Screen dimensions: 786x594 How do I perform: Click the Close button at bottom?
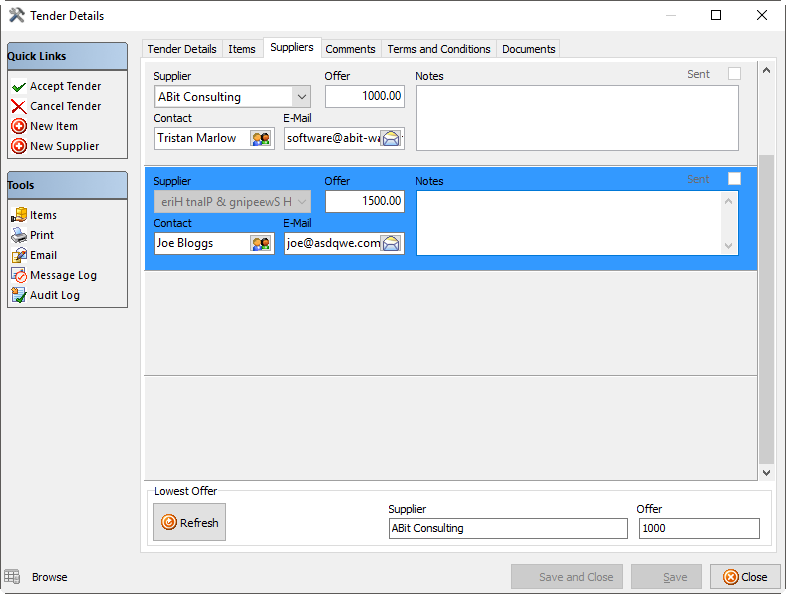(x=745, y=577)
